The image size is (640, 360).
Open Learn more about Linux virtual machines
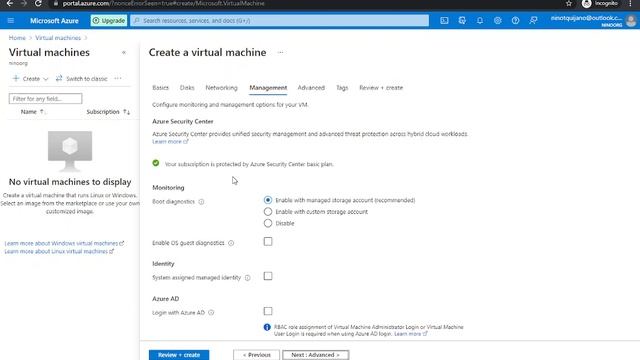click(59, 251)
